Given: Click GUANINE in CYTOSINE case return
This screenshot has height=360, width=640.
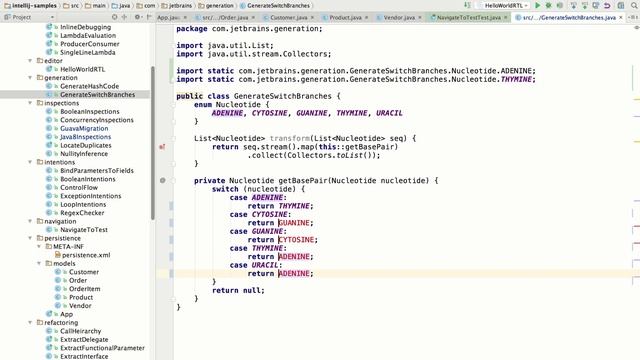Looking at the screenshot, I should (x=294, y=223).
